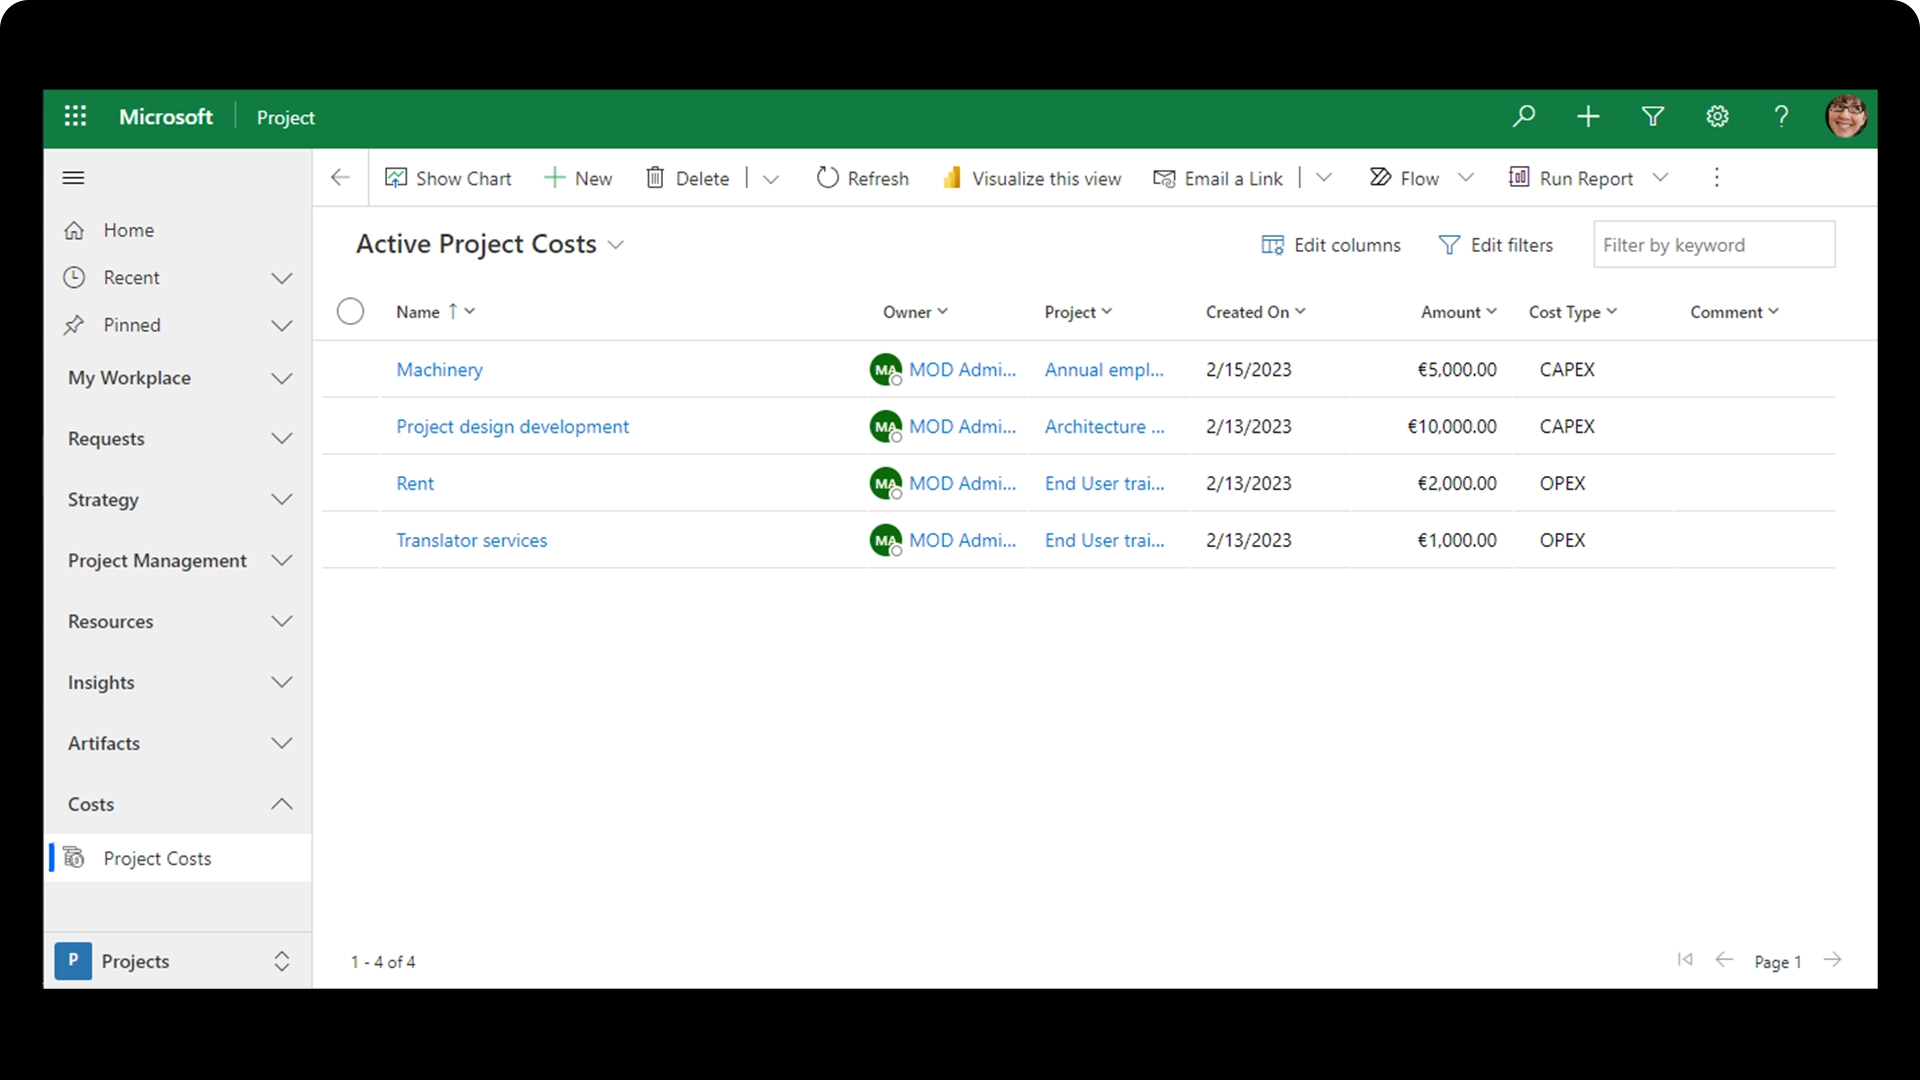Click the Filter by keyword input field

[1713, 245]
